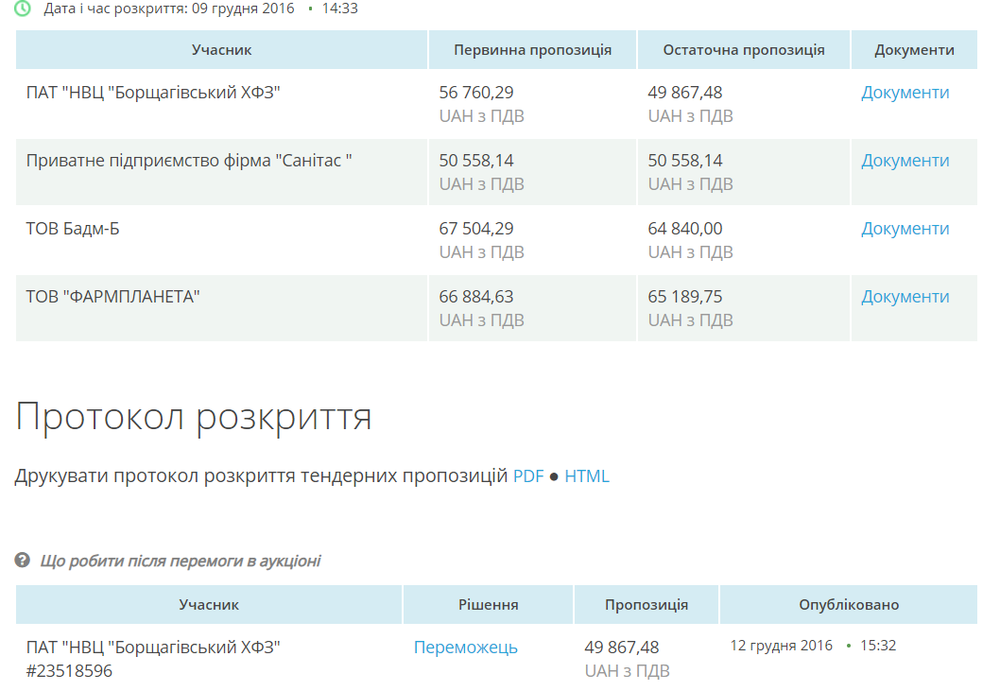
Task: Click final bid 49 867,48 in bids table
Action: [x=686, y=93]
